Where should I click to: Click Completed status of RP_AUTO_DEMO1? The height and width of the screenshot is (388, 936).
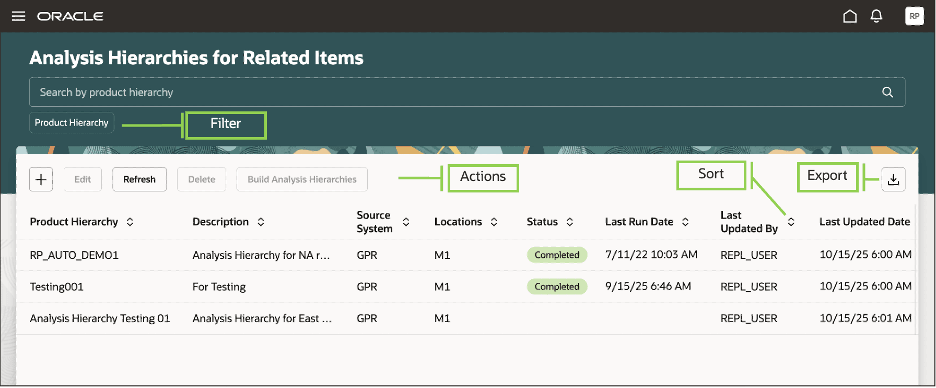click(x=557, y=255)
